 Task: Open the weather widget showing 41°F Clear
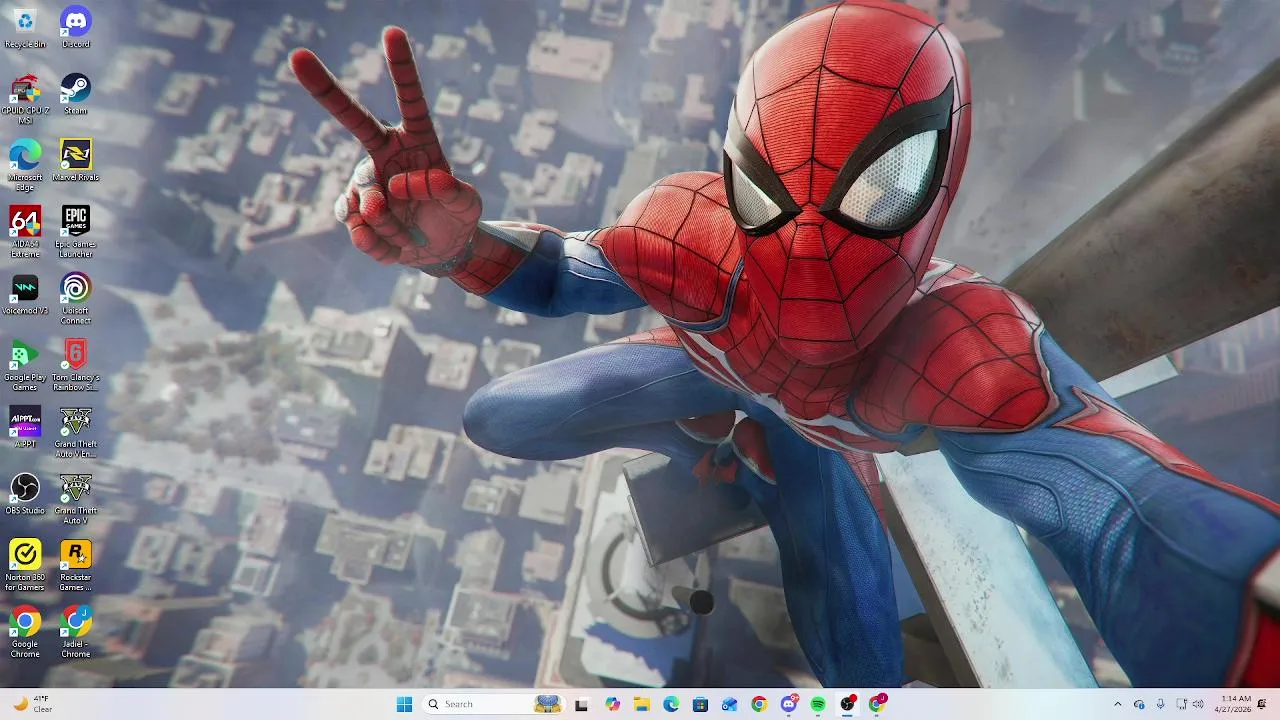[x=32, y=704]
